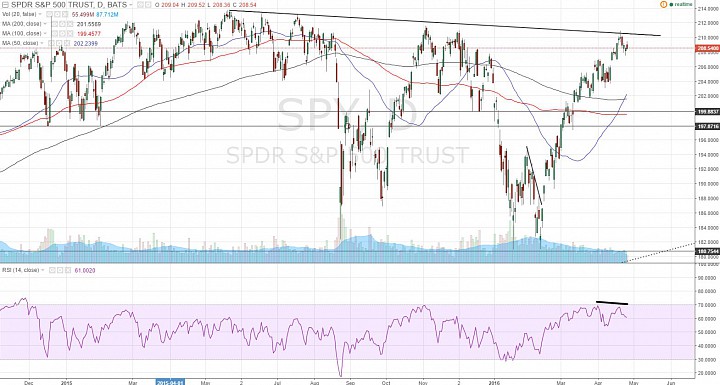Viewport: 720px width, 385px height.
Task: Collapse the indicator legend with the top-left minus box
Action: pos(6,5)
